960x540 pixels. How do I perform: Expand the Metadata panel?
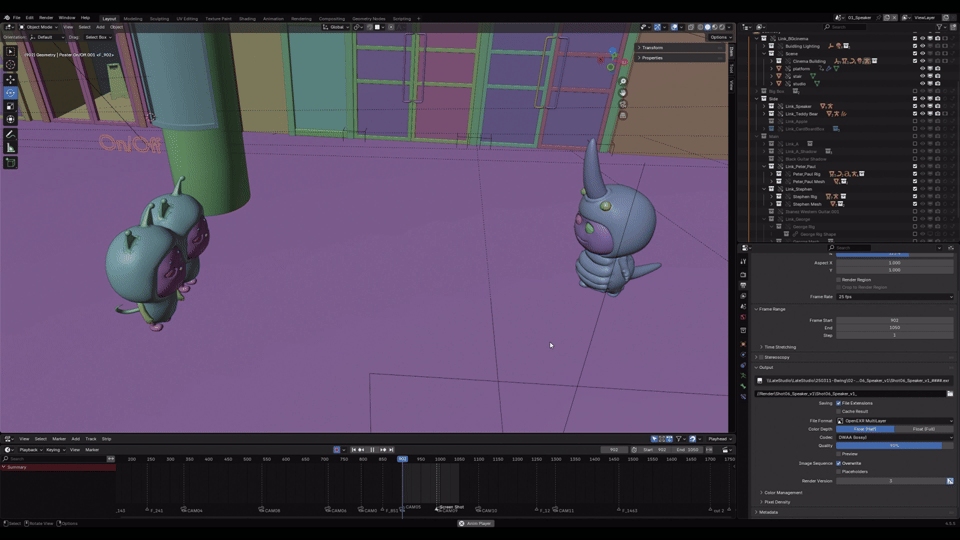click(x=767, y=512)
